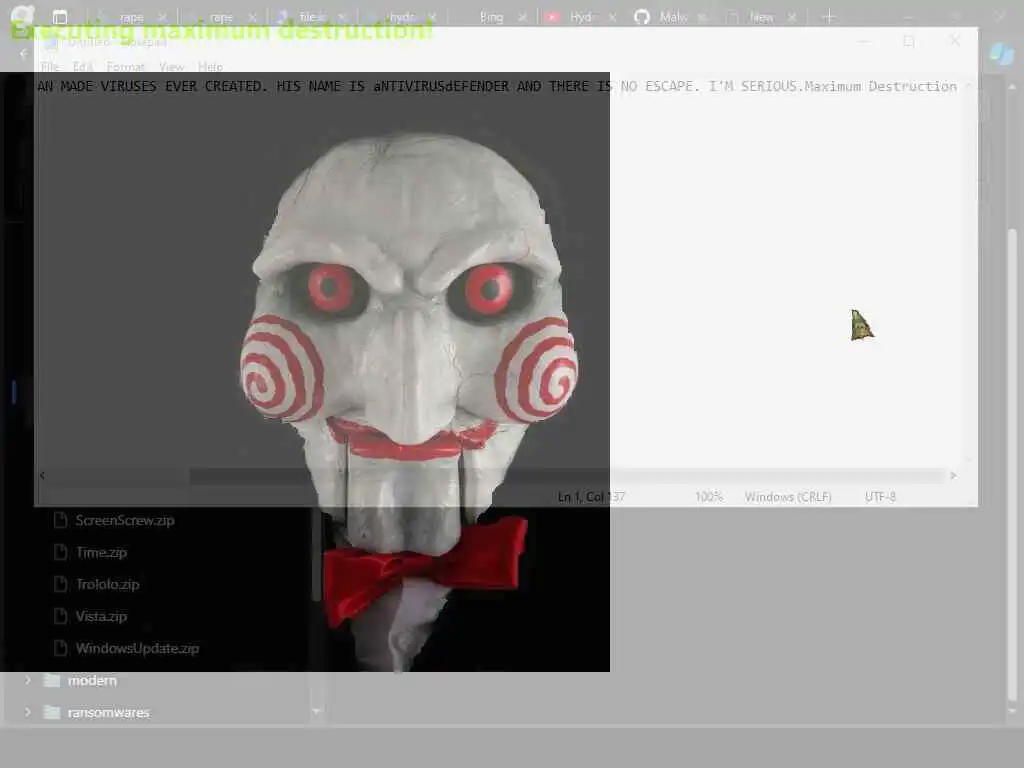Open the ransomwares folder
Viewport: 1024px width, 768px height.
108,712
